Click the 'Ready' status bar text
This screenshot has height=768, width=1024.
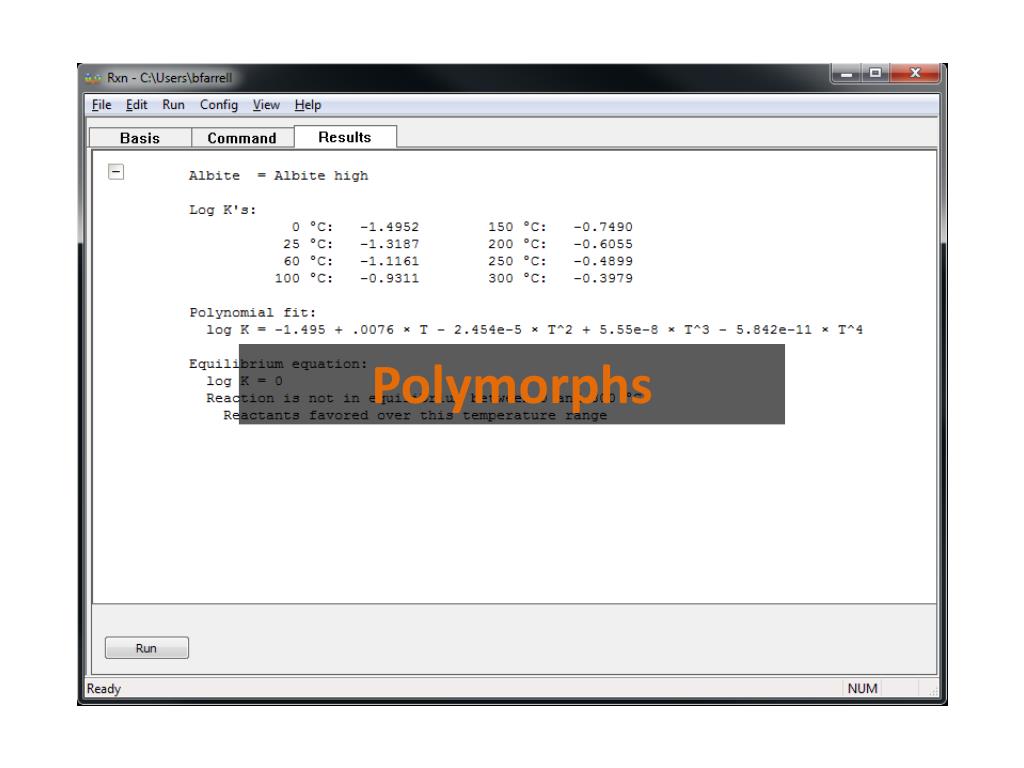point(104,688)
